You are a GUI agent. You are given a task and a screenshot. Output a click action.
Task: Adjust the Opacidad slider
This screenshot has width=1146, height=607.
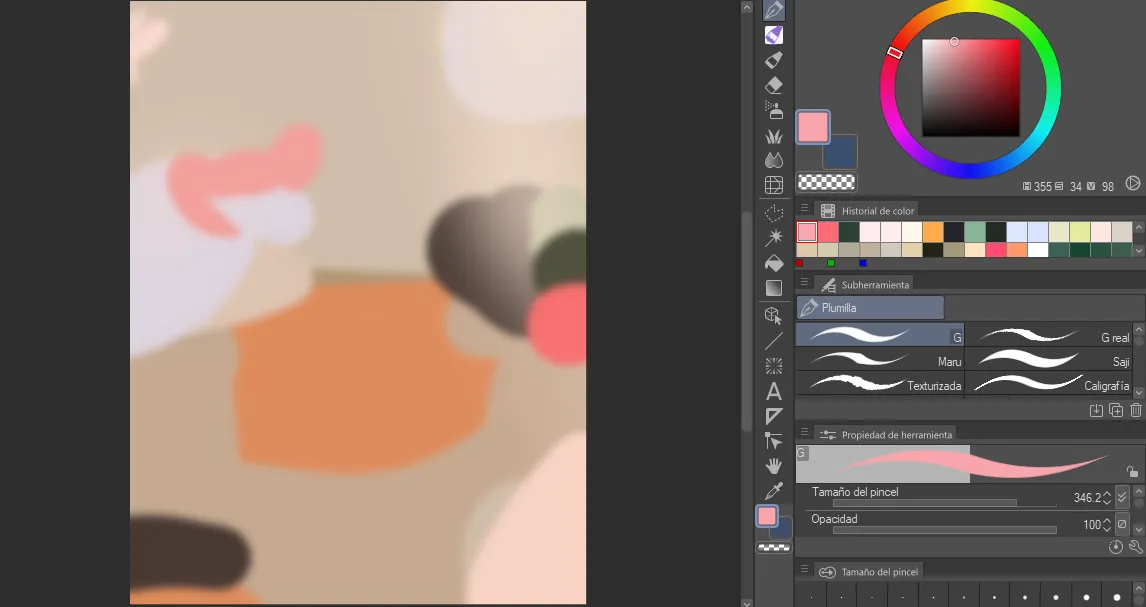[x=944, y=530]
